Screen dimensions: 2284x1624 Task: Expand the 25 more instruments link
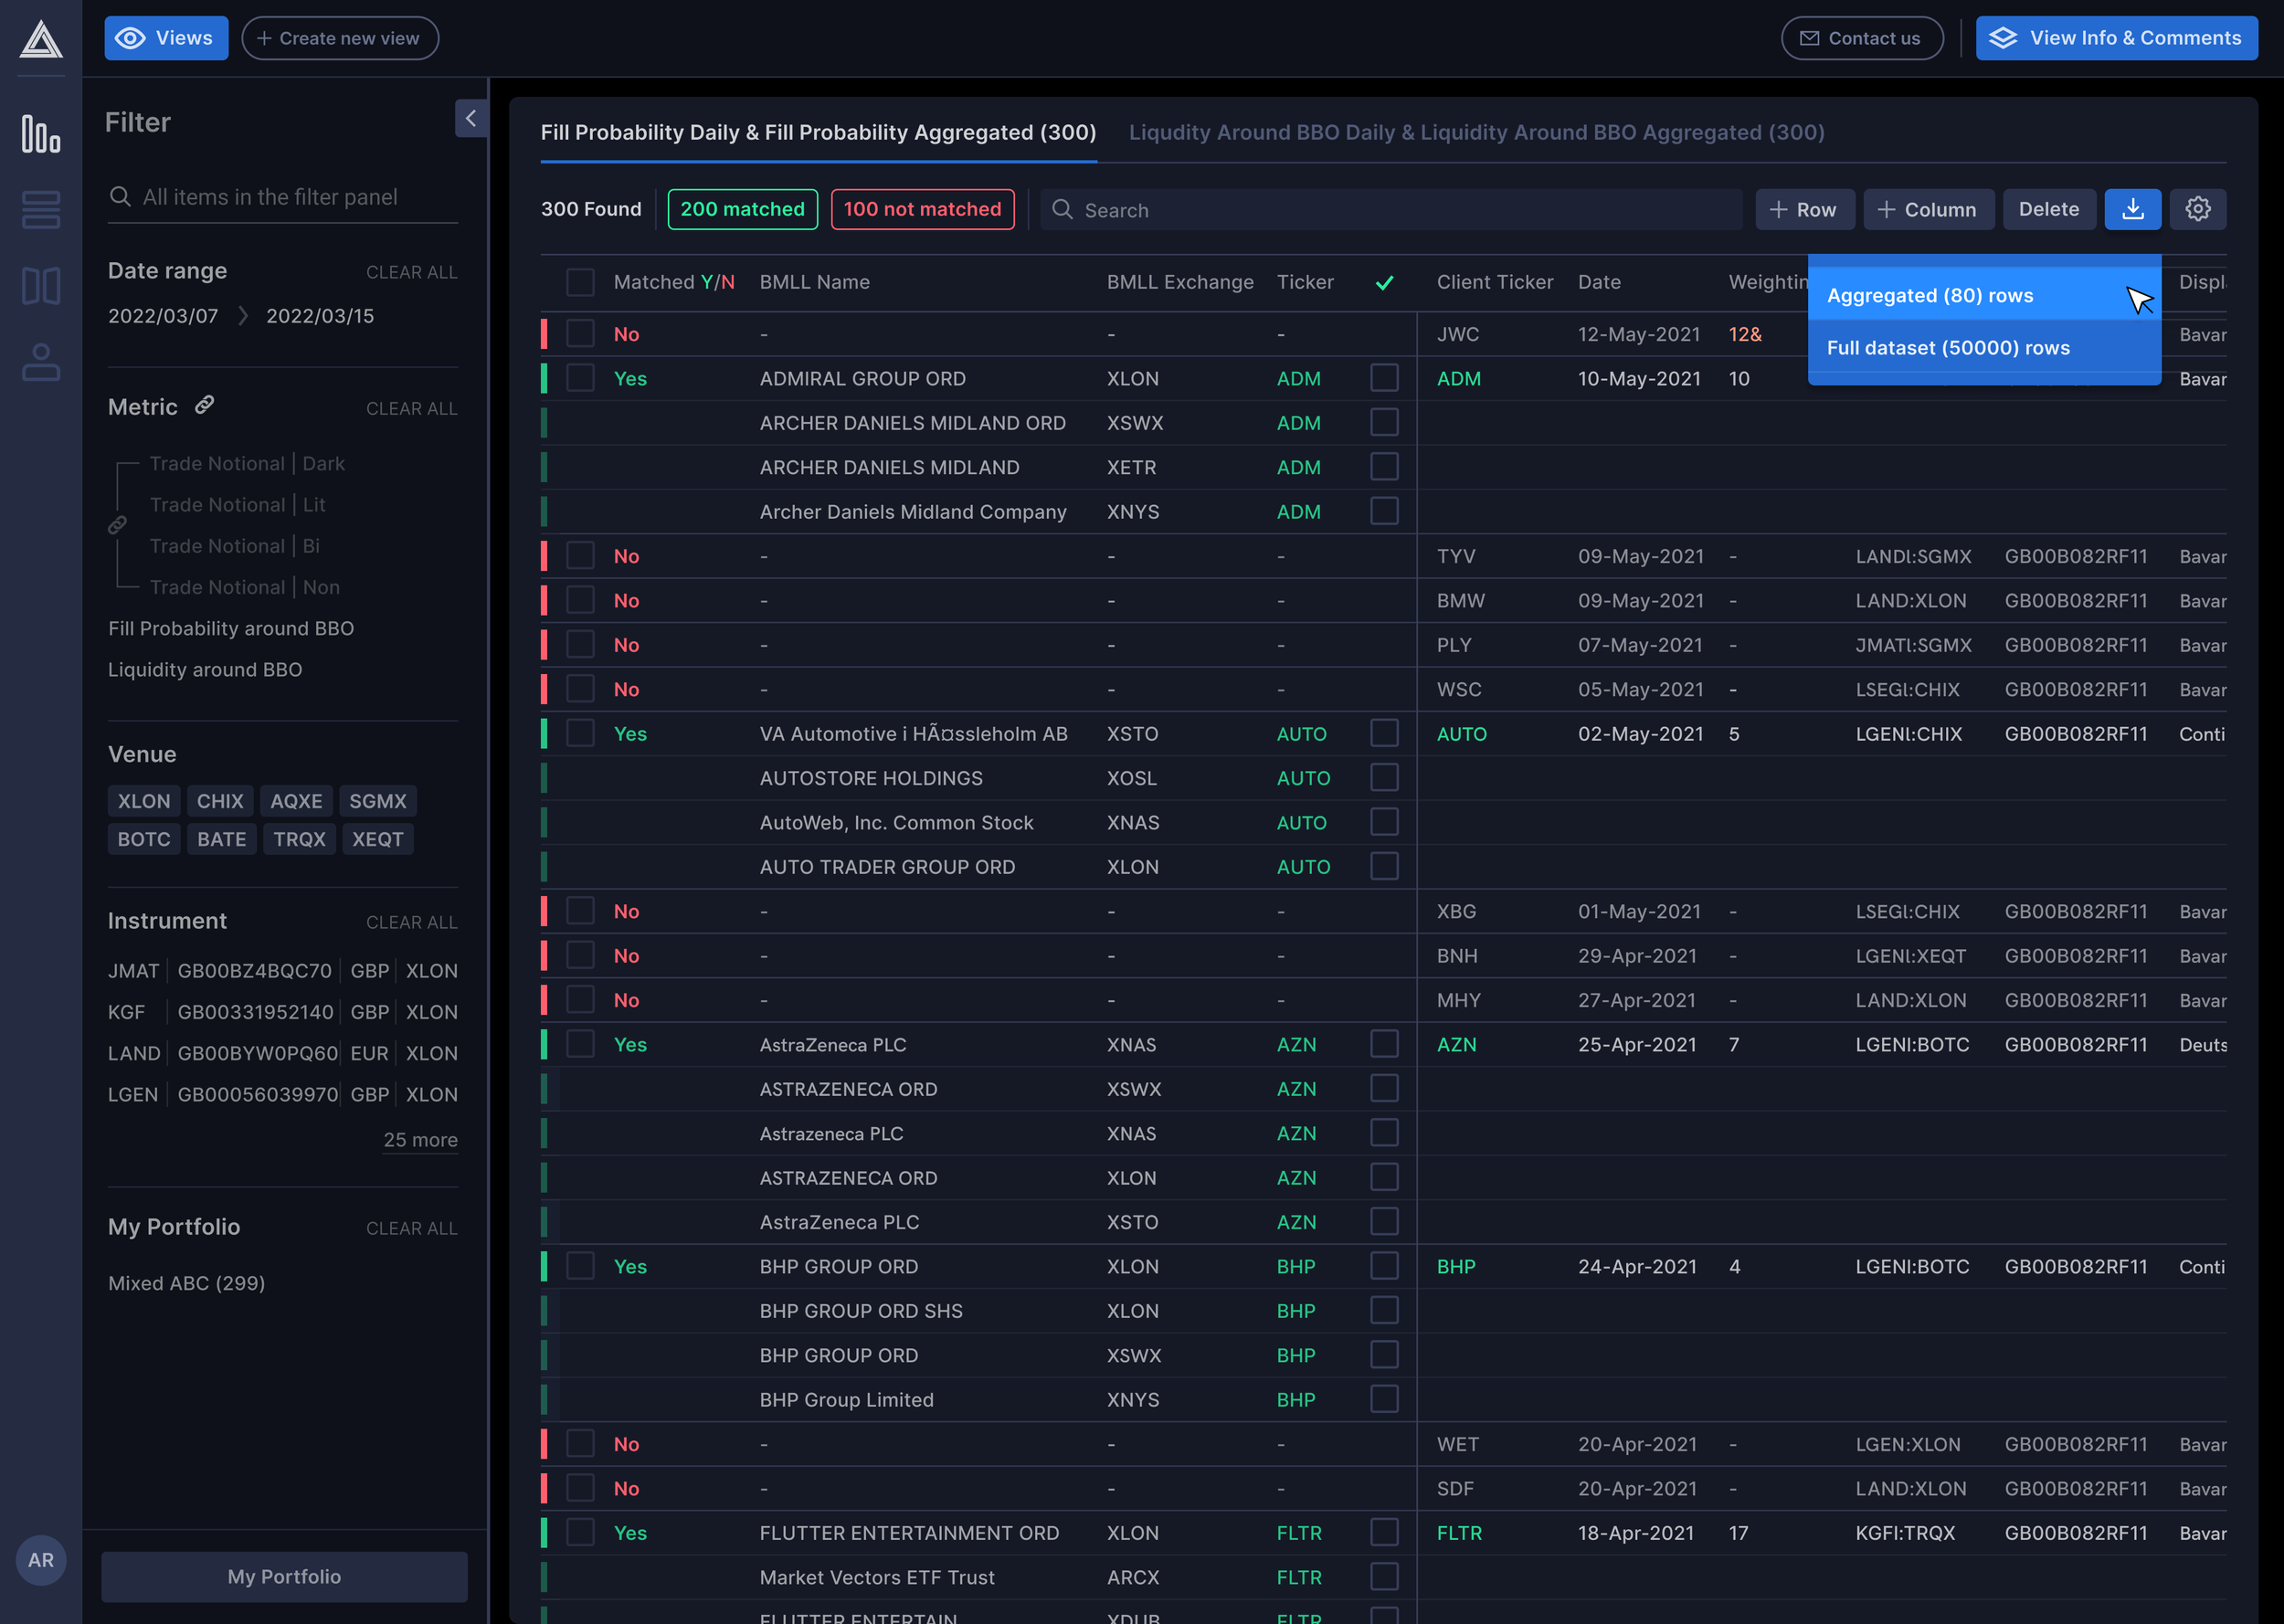point(420,1140)
